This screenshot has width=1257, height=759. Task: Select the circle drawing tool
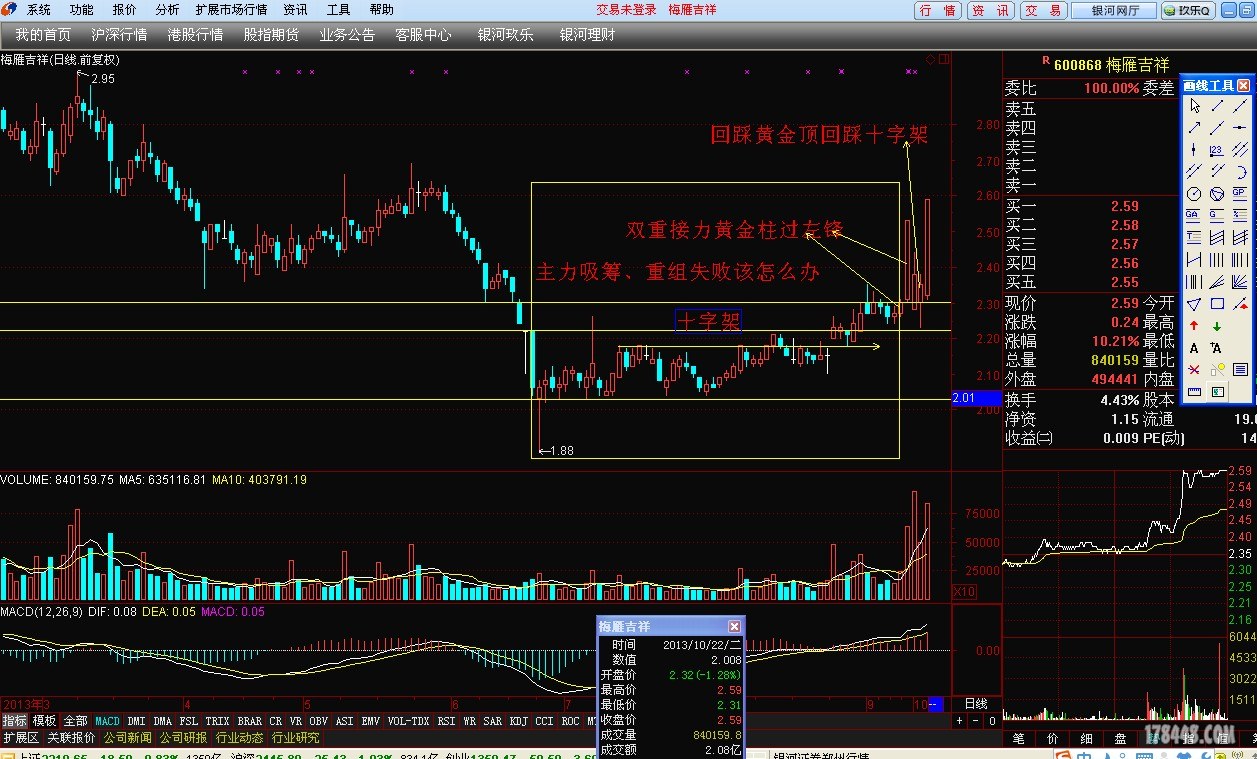click(1194, 194)
